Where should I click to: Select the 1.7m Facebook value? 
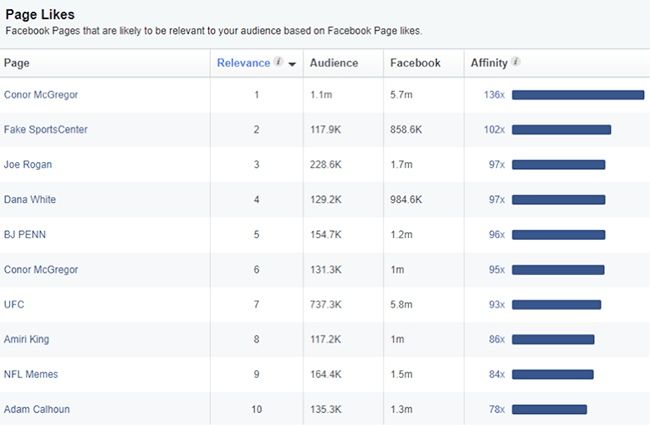401,165
